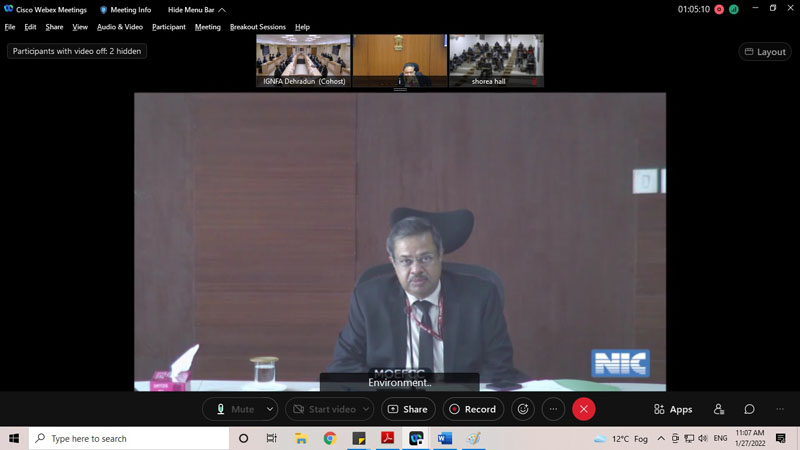Toggle recording with the Record button
800x450 pixels.
click(471, 409)
